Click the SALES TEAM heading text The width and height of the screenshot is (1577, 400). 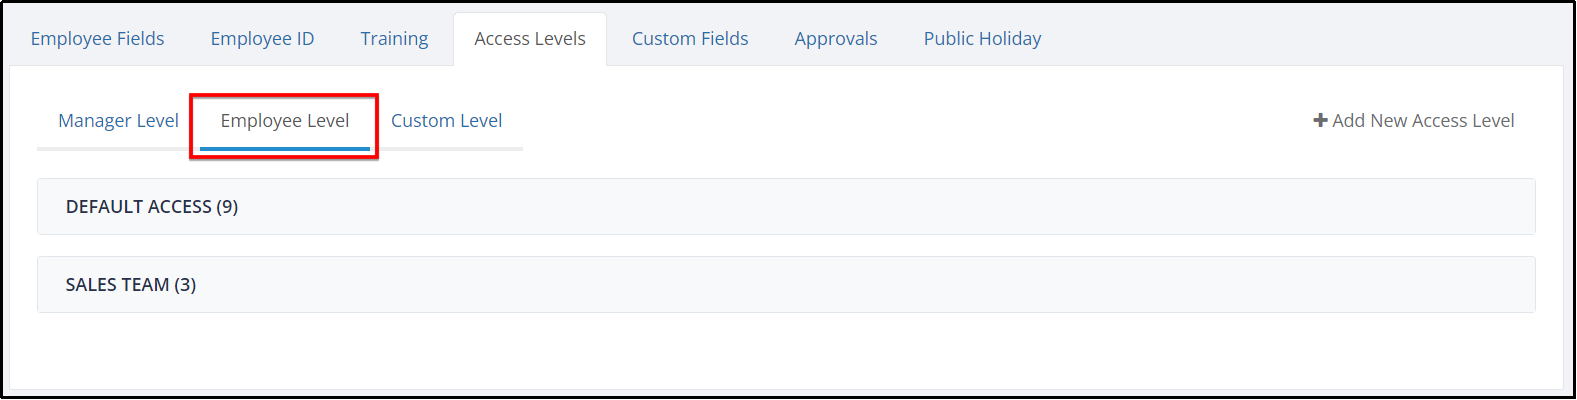pyautogui.click(x=118, y=285)
